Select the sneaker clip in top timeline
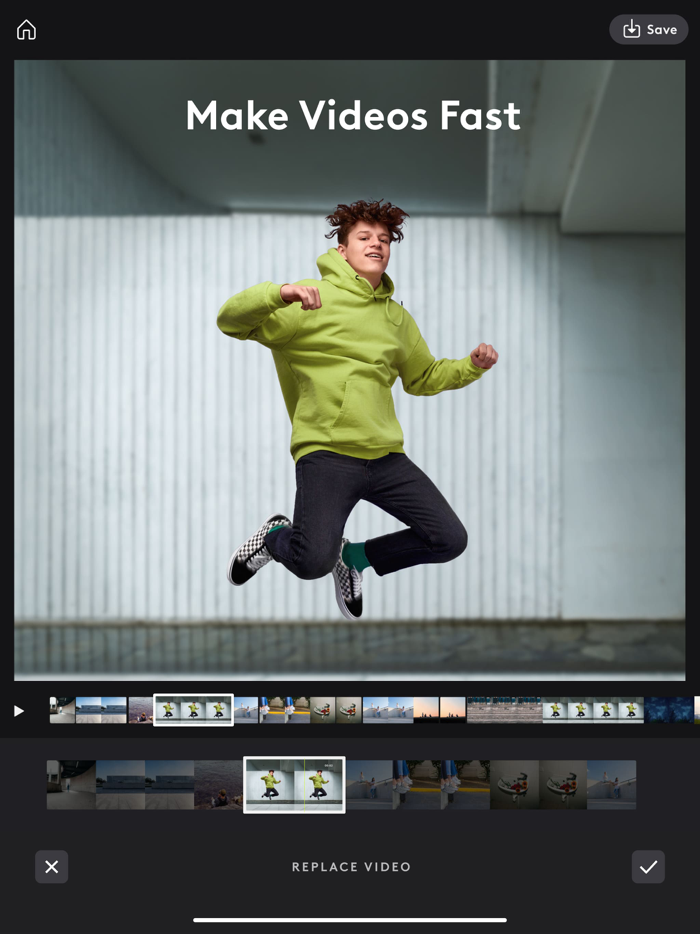The width and height of the screenshot is (700, 934). tap(336, 710)
